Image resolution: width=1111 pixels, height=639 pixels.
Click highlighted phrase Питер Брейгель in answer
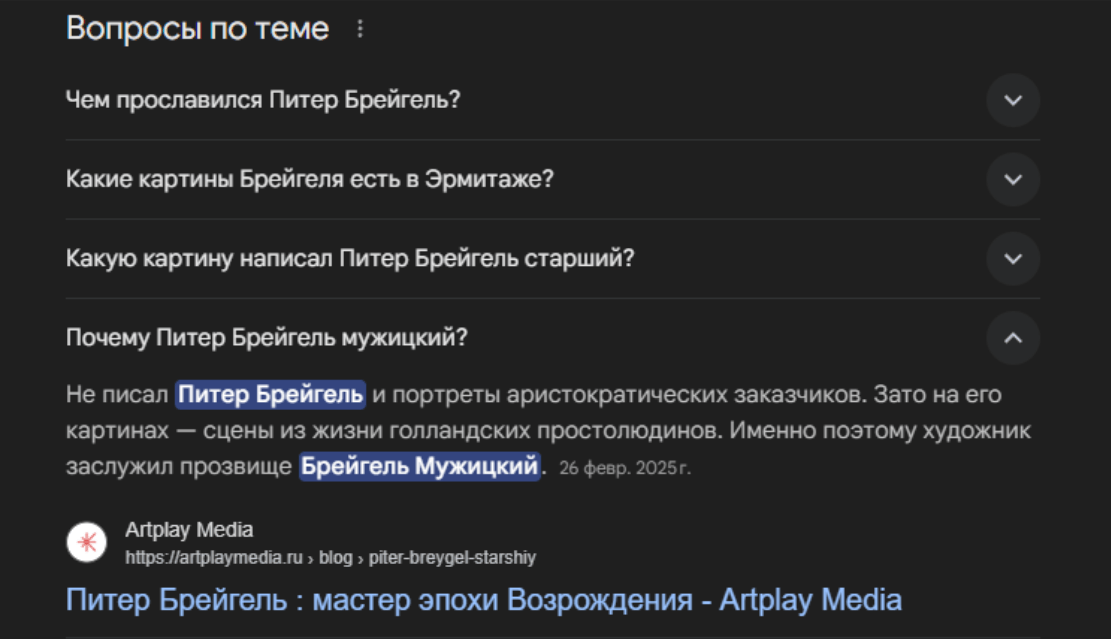click(x=271, y=395)
